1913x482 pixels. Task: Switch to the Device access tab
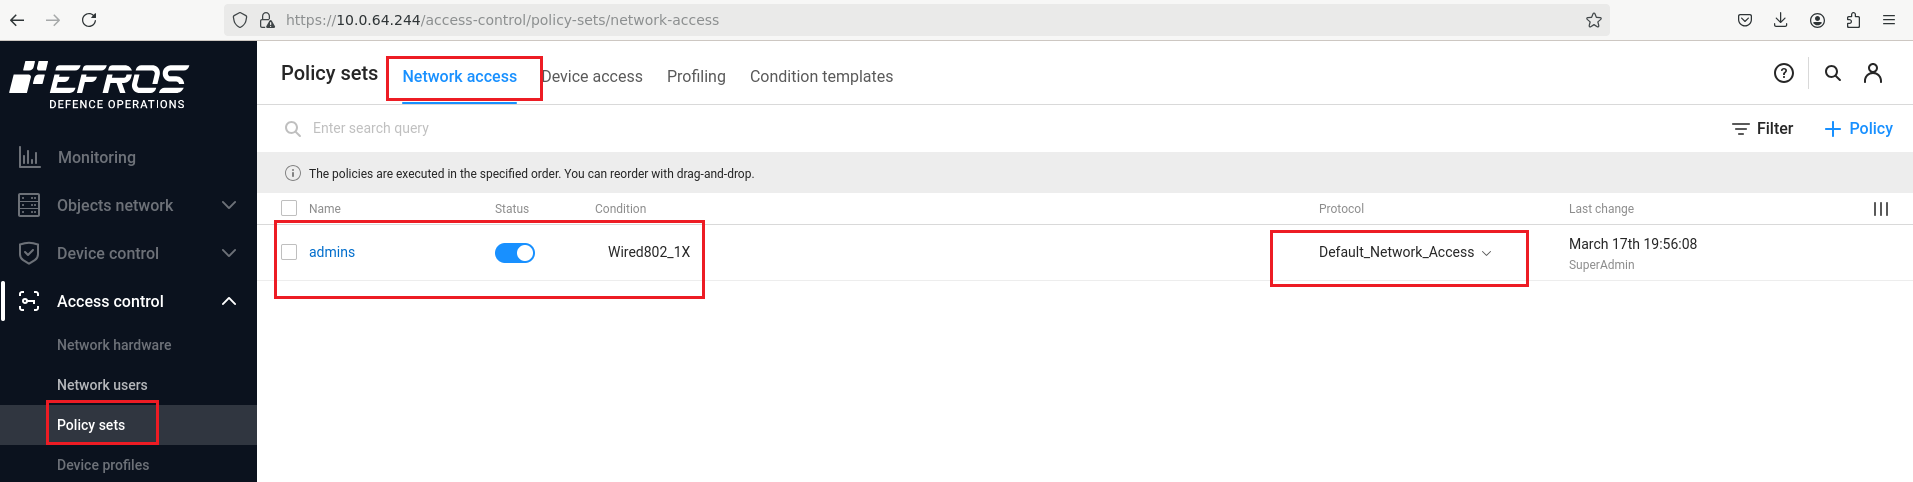(x=592, y=76)
